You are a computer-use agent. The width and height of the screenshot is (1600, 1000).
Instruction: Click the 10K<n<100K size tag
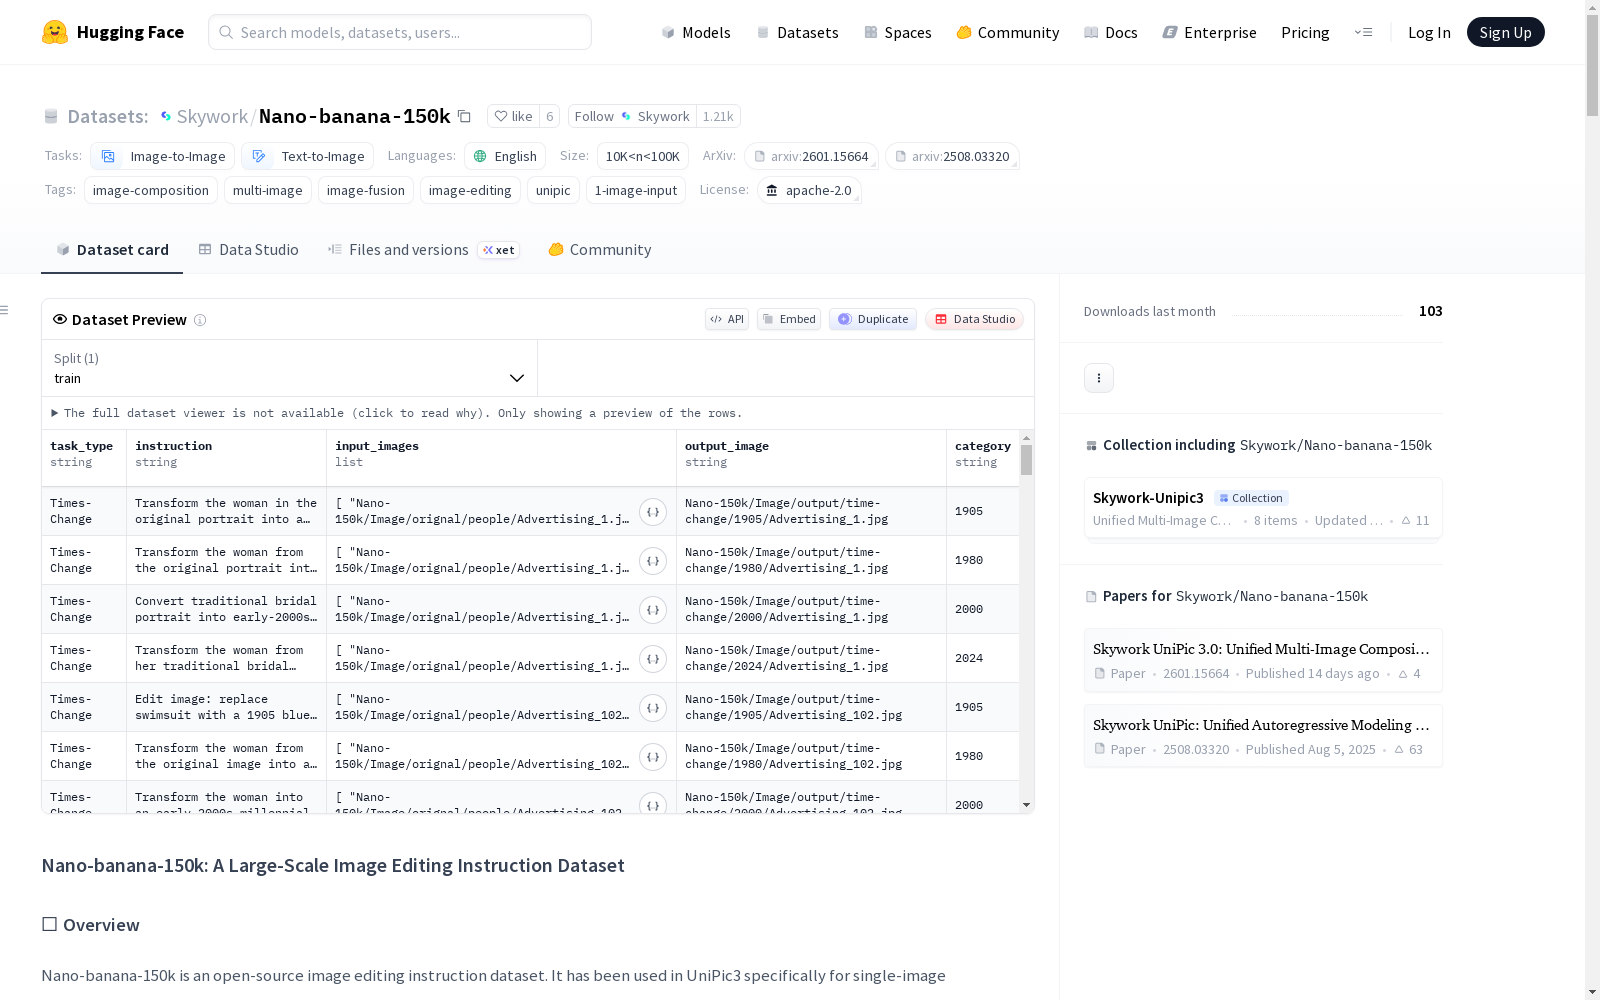[x=643, y=156]
